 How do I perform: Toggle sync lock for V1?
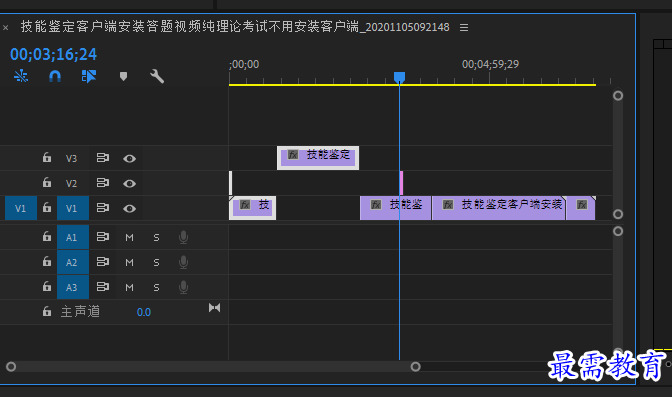point(102,208)
